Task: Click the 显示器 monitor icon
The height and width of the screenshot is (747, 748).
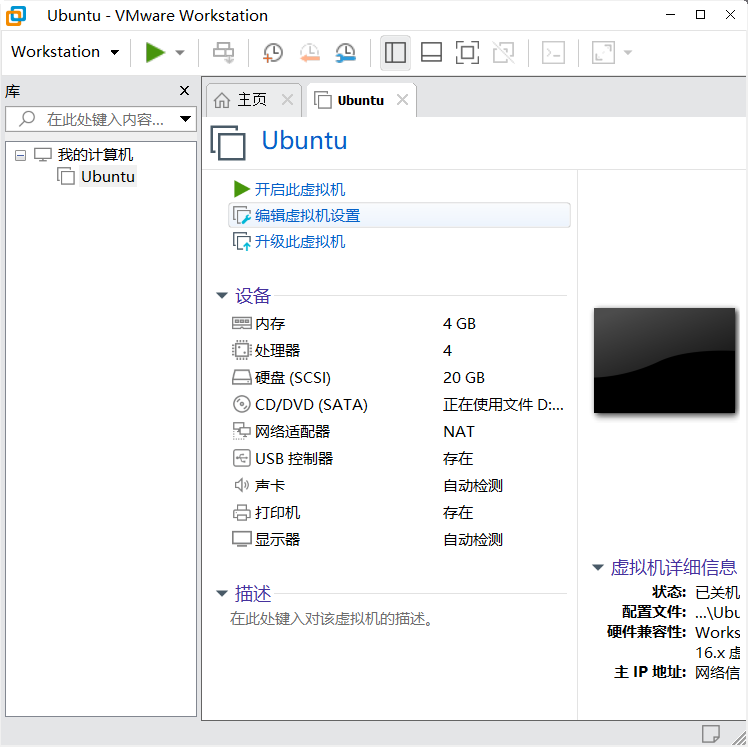Action: [241, 539]
